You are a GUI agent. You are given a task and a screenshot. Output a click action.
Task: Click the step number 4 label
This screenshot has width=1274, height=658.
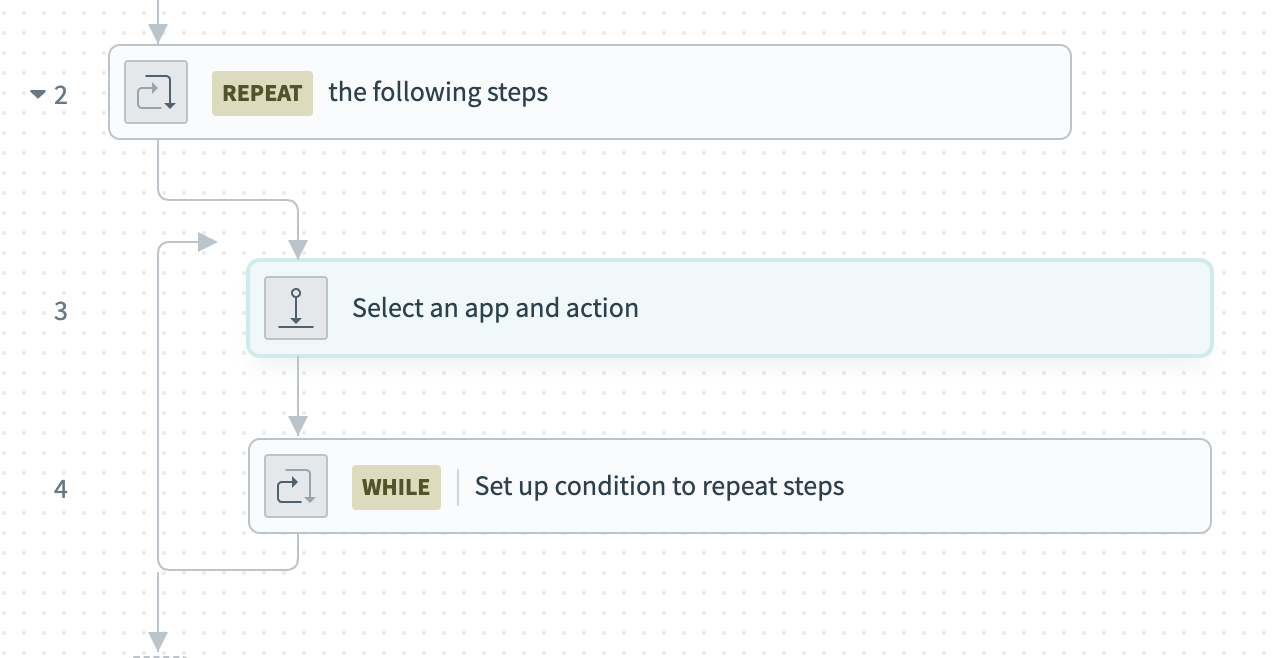click(61, 489)
